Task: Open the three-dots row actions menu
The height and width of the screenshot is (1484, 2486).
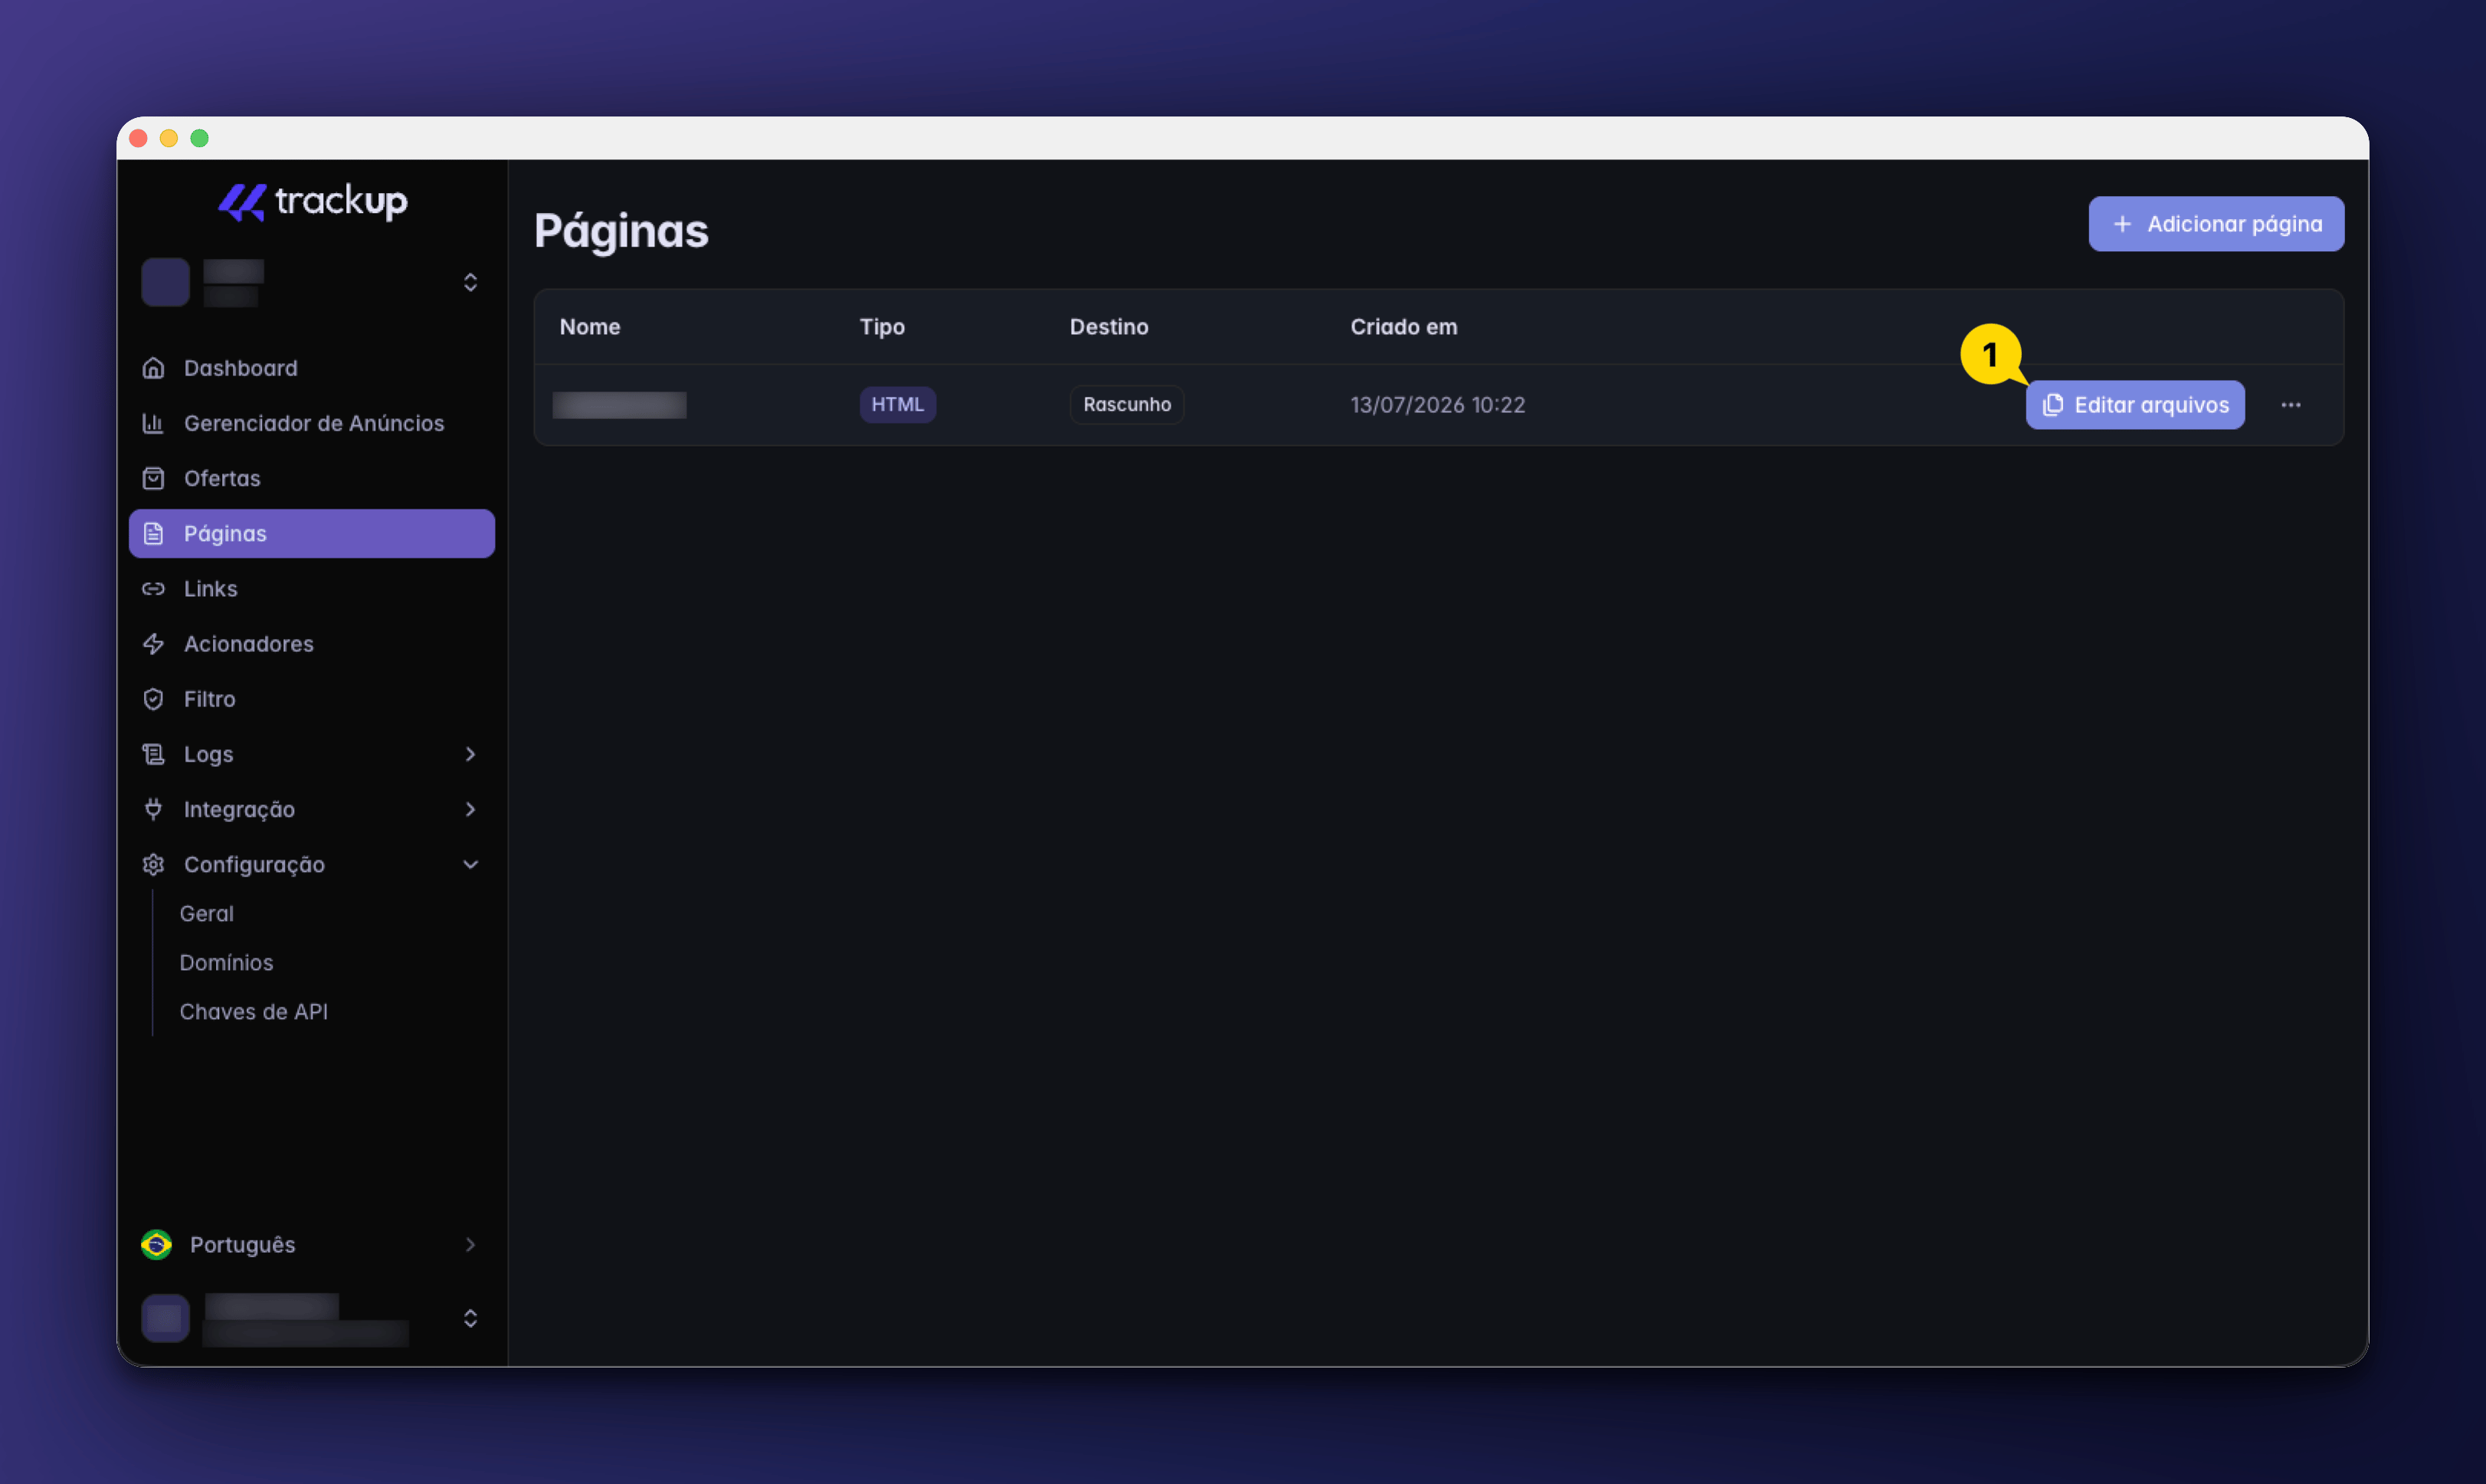Action: (x=2291, y=405)
